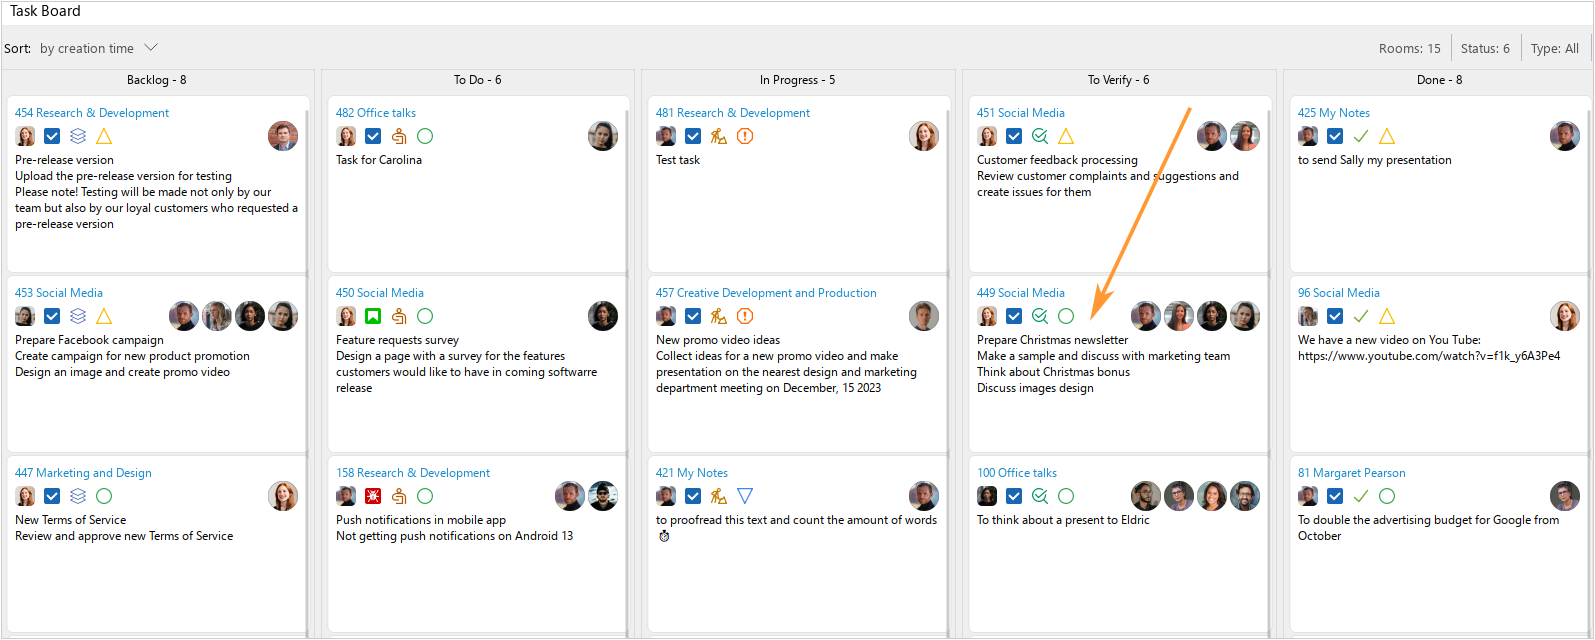The width and height of the screenshot is (1595, 640).
Task: Toggle the checkbox on task 447 card
Action: click(52, 496)
